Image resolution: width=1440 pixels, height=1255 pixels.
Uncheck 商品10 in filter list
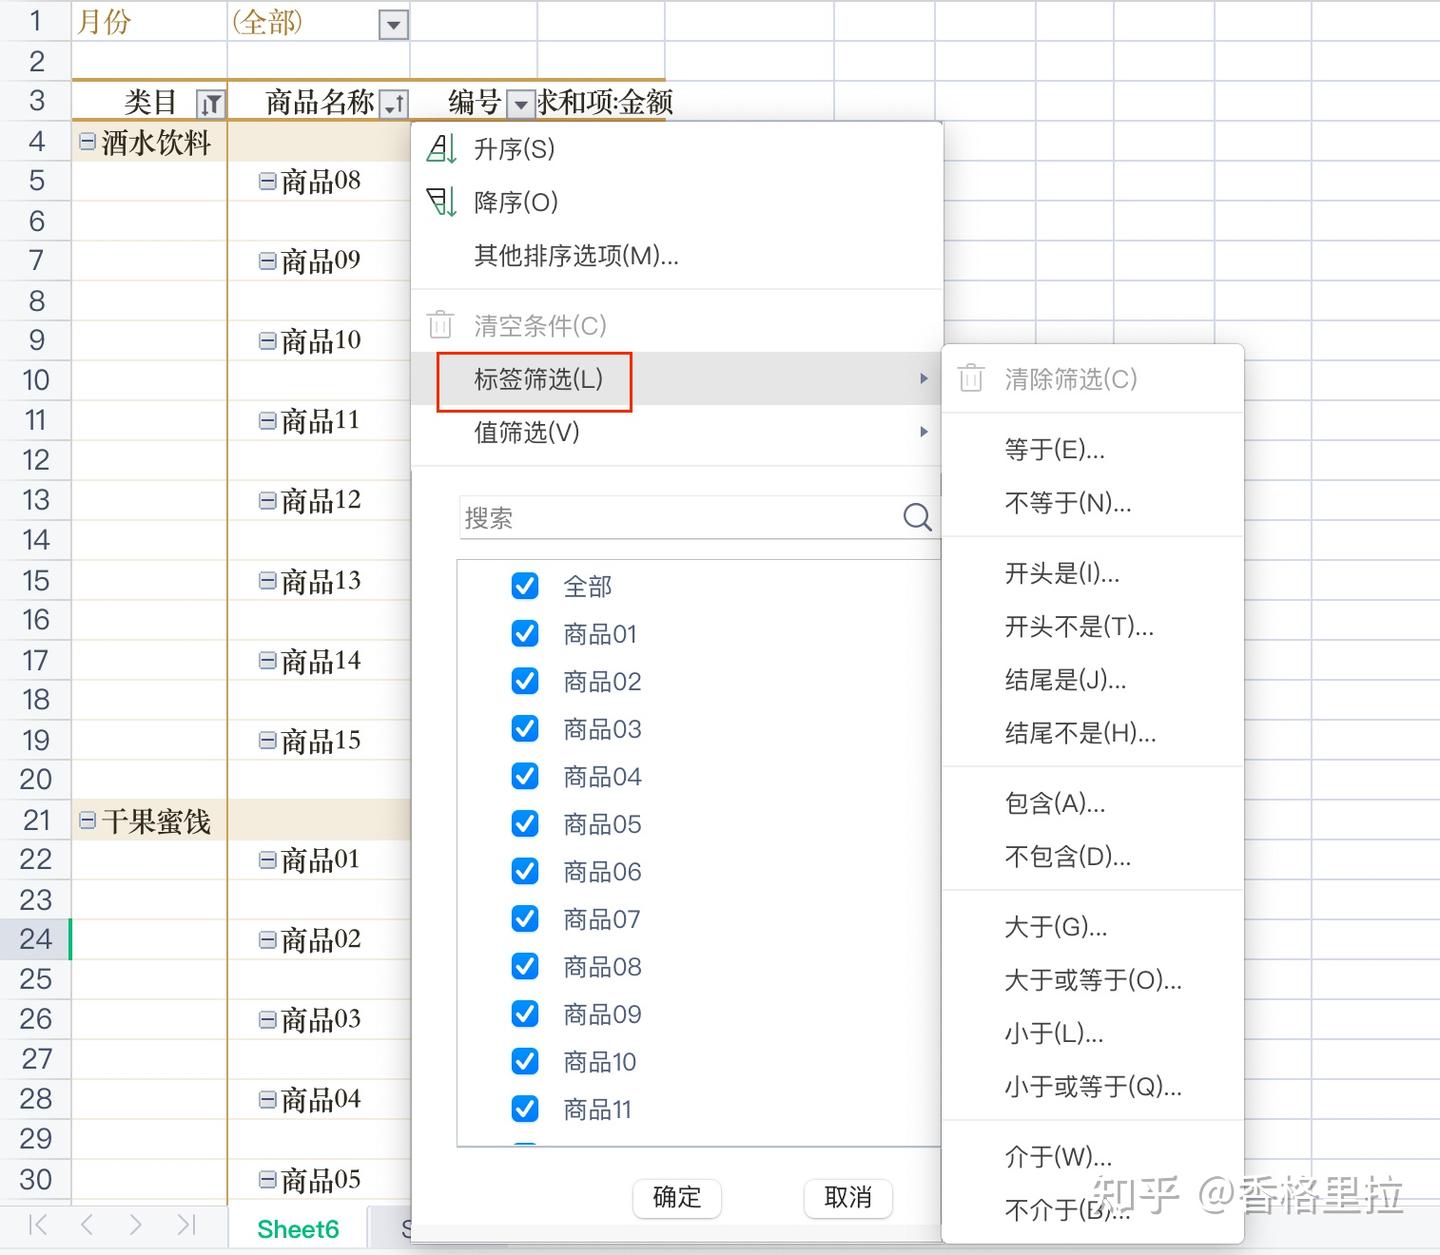(525, 1061)
